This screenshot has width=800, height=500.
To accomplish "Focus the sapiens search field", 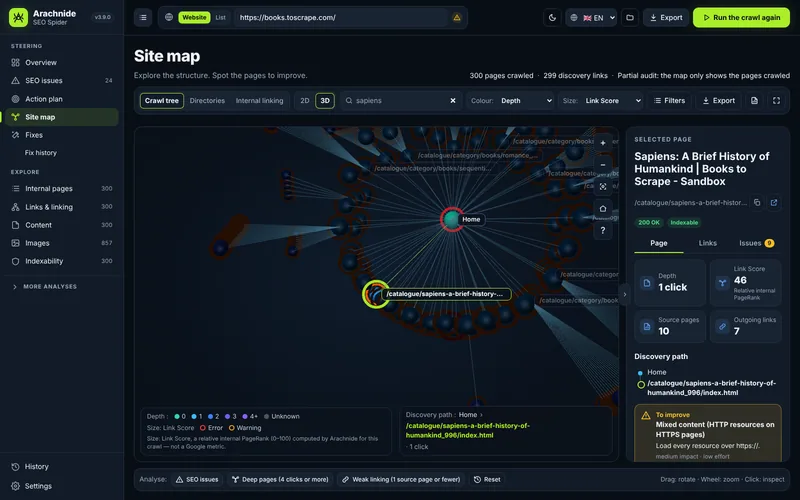I will 402,101.
